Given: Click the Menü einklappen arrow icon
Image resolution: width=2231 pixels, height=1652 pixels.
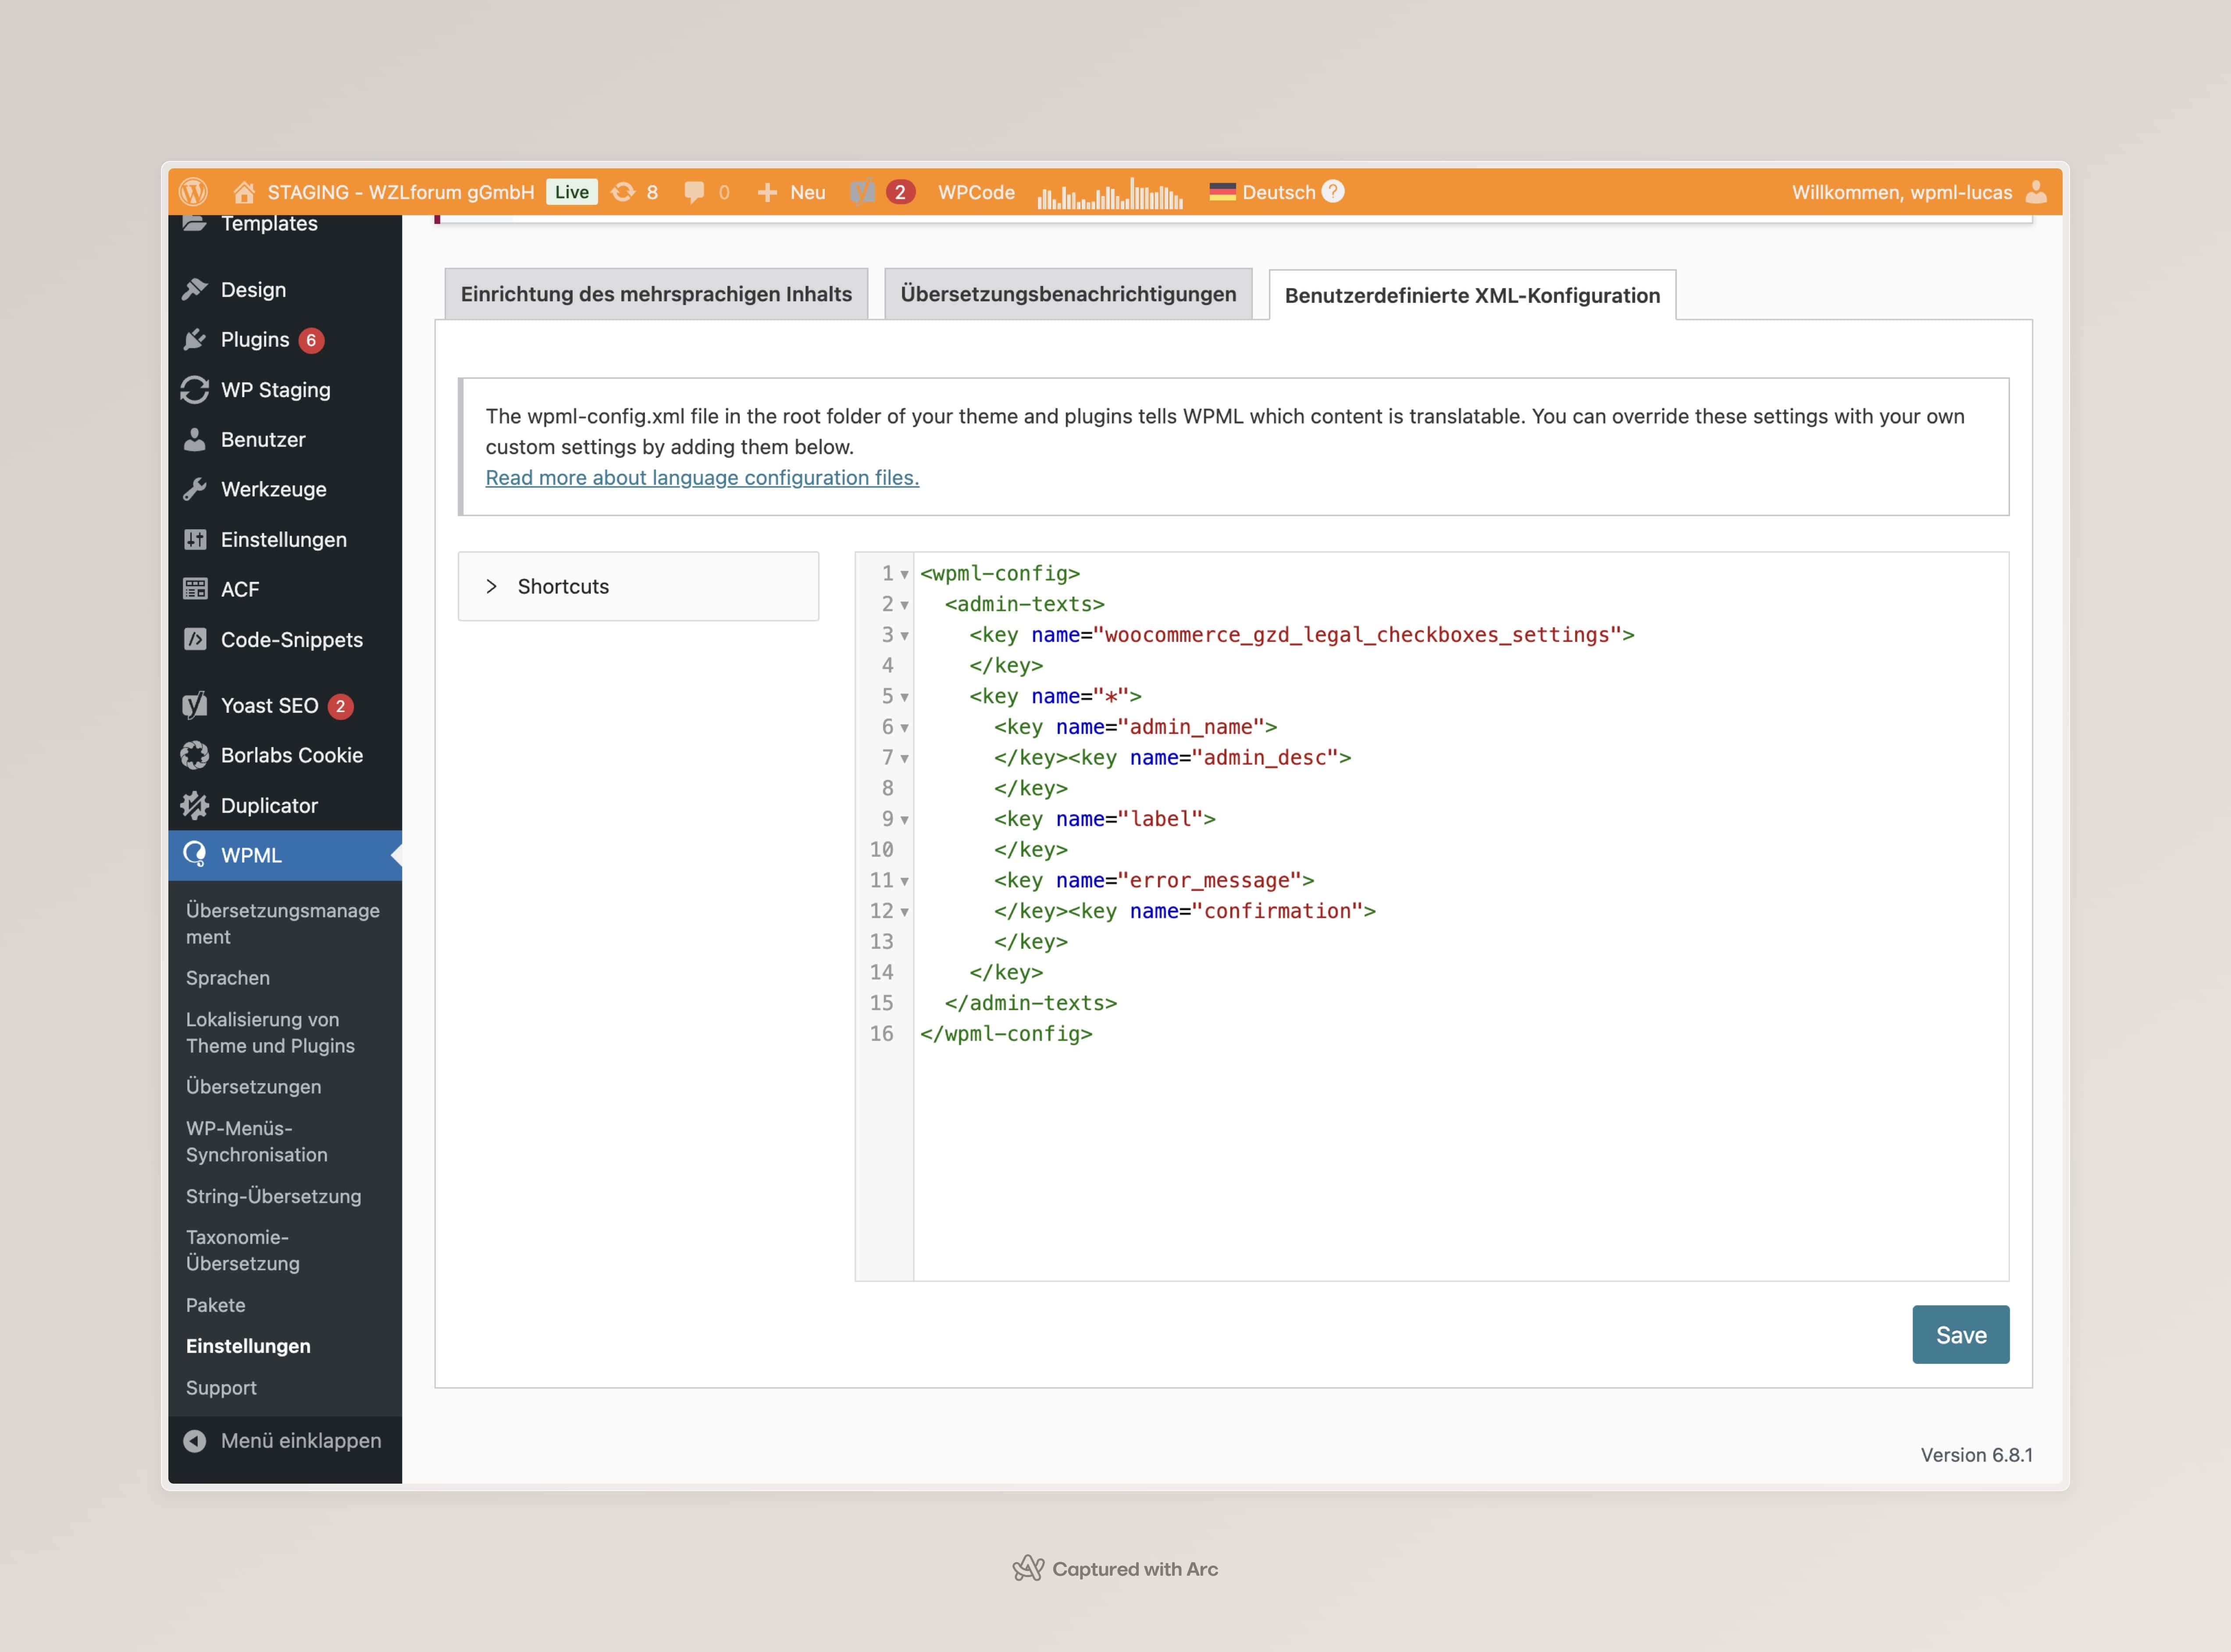Looking at the screenshot, I should [195, 1441].
